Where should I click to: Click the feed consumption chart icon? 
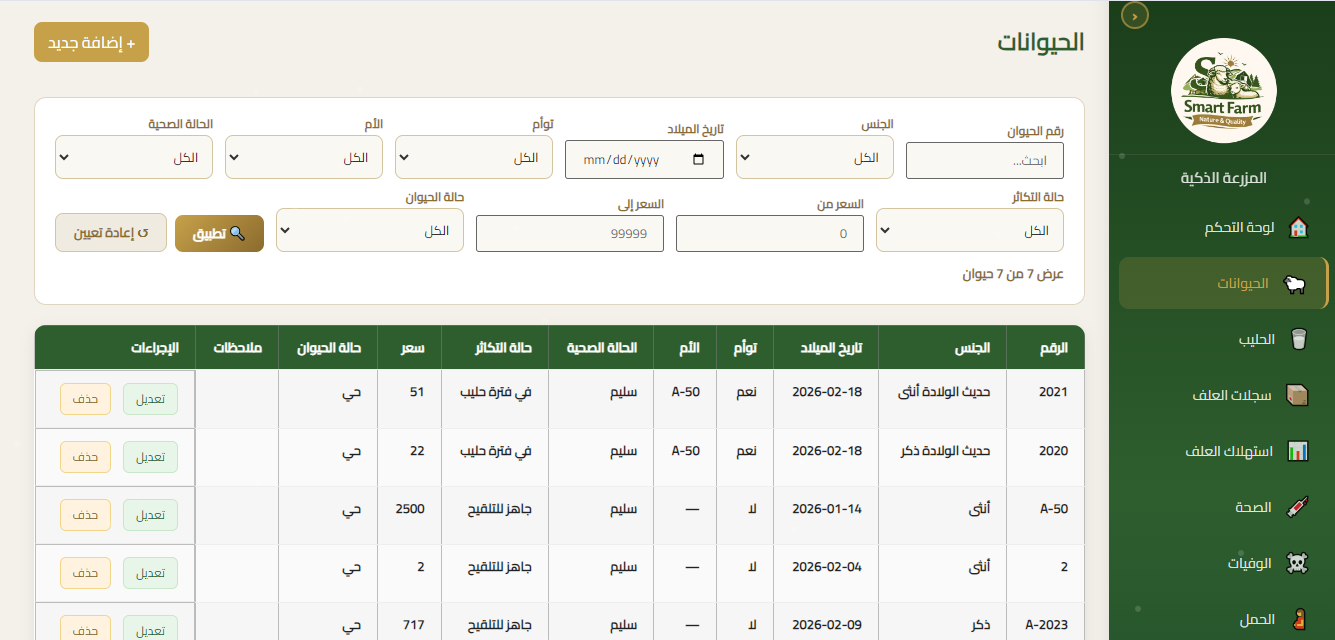[1298, 451]
